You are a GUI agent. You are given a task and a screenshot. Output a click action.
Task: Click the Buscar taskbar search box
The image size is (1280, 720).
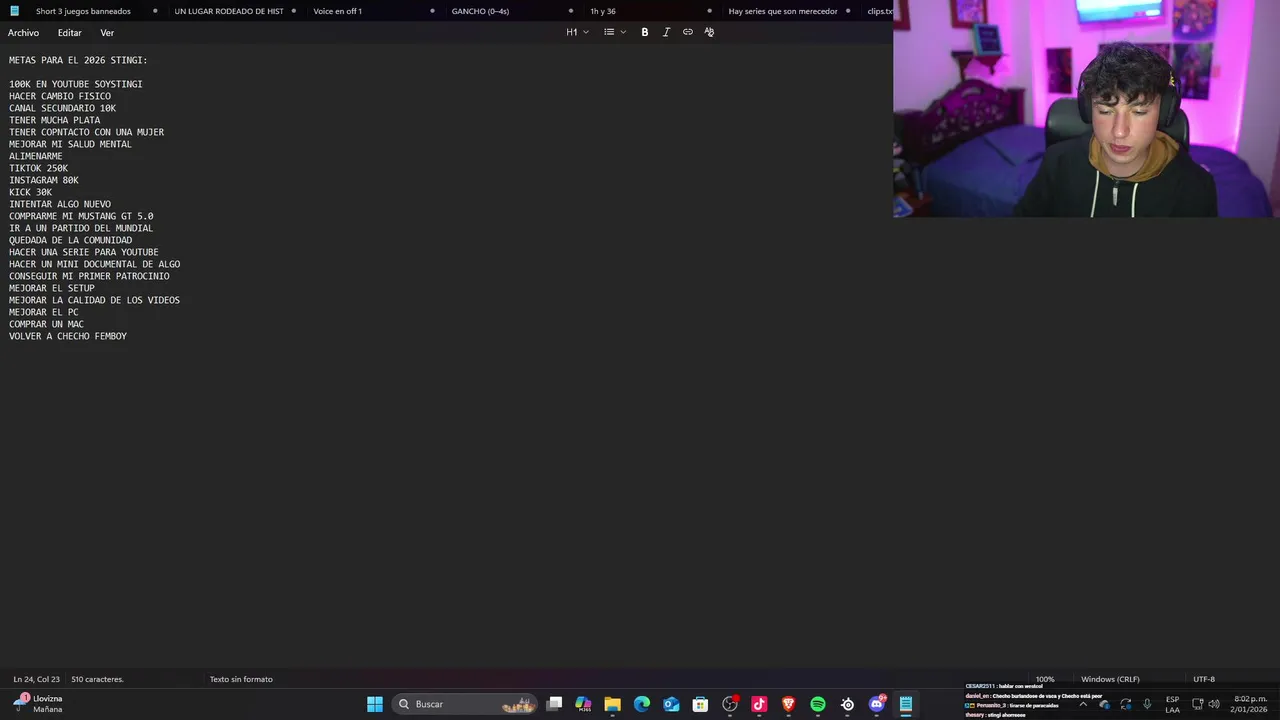(x=464, y=704)
